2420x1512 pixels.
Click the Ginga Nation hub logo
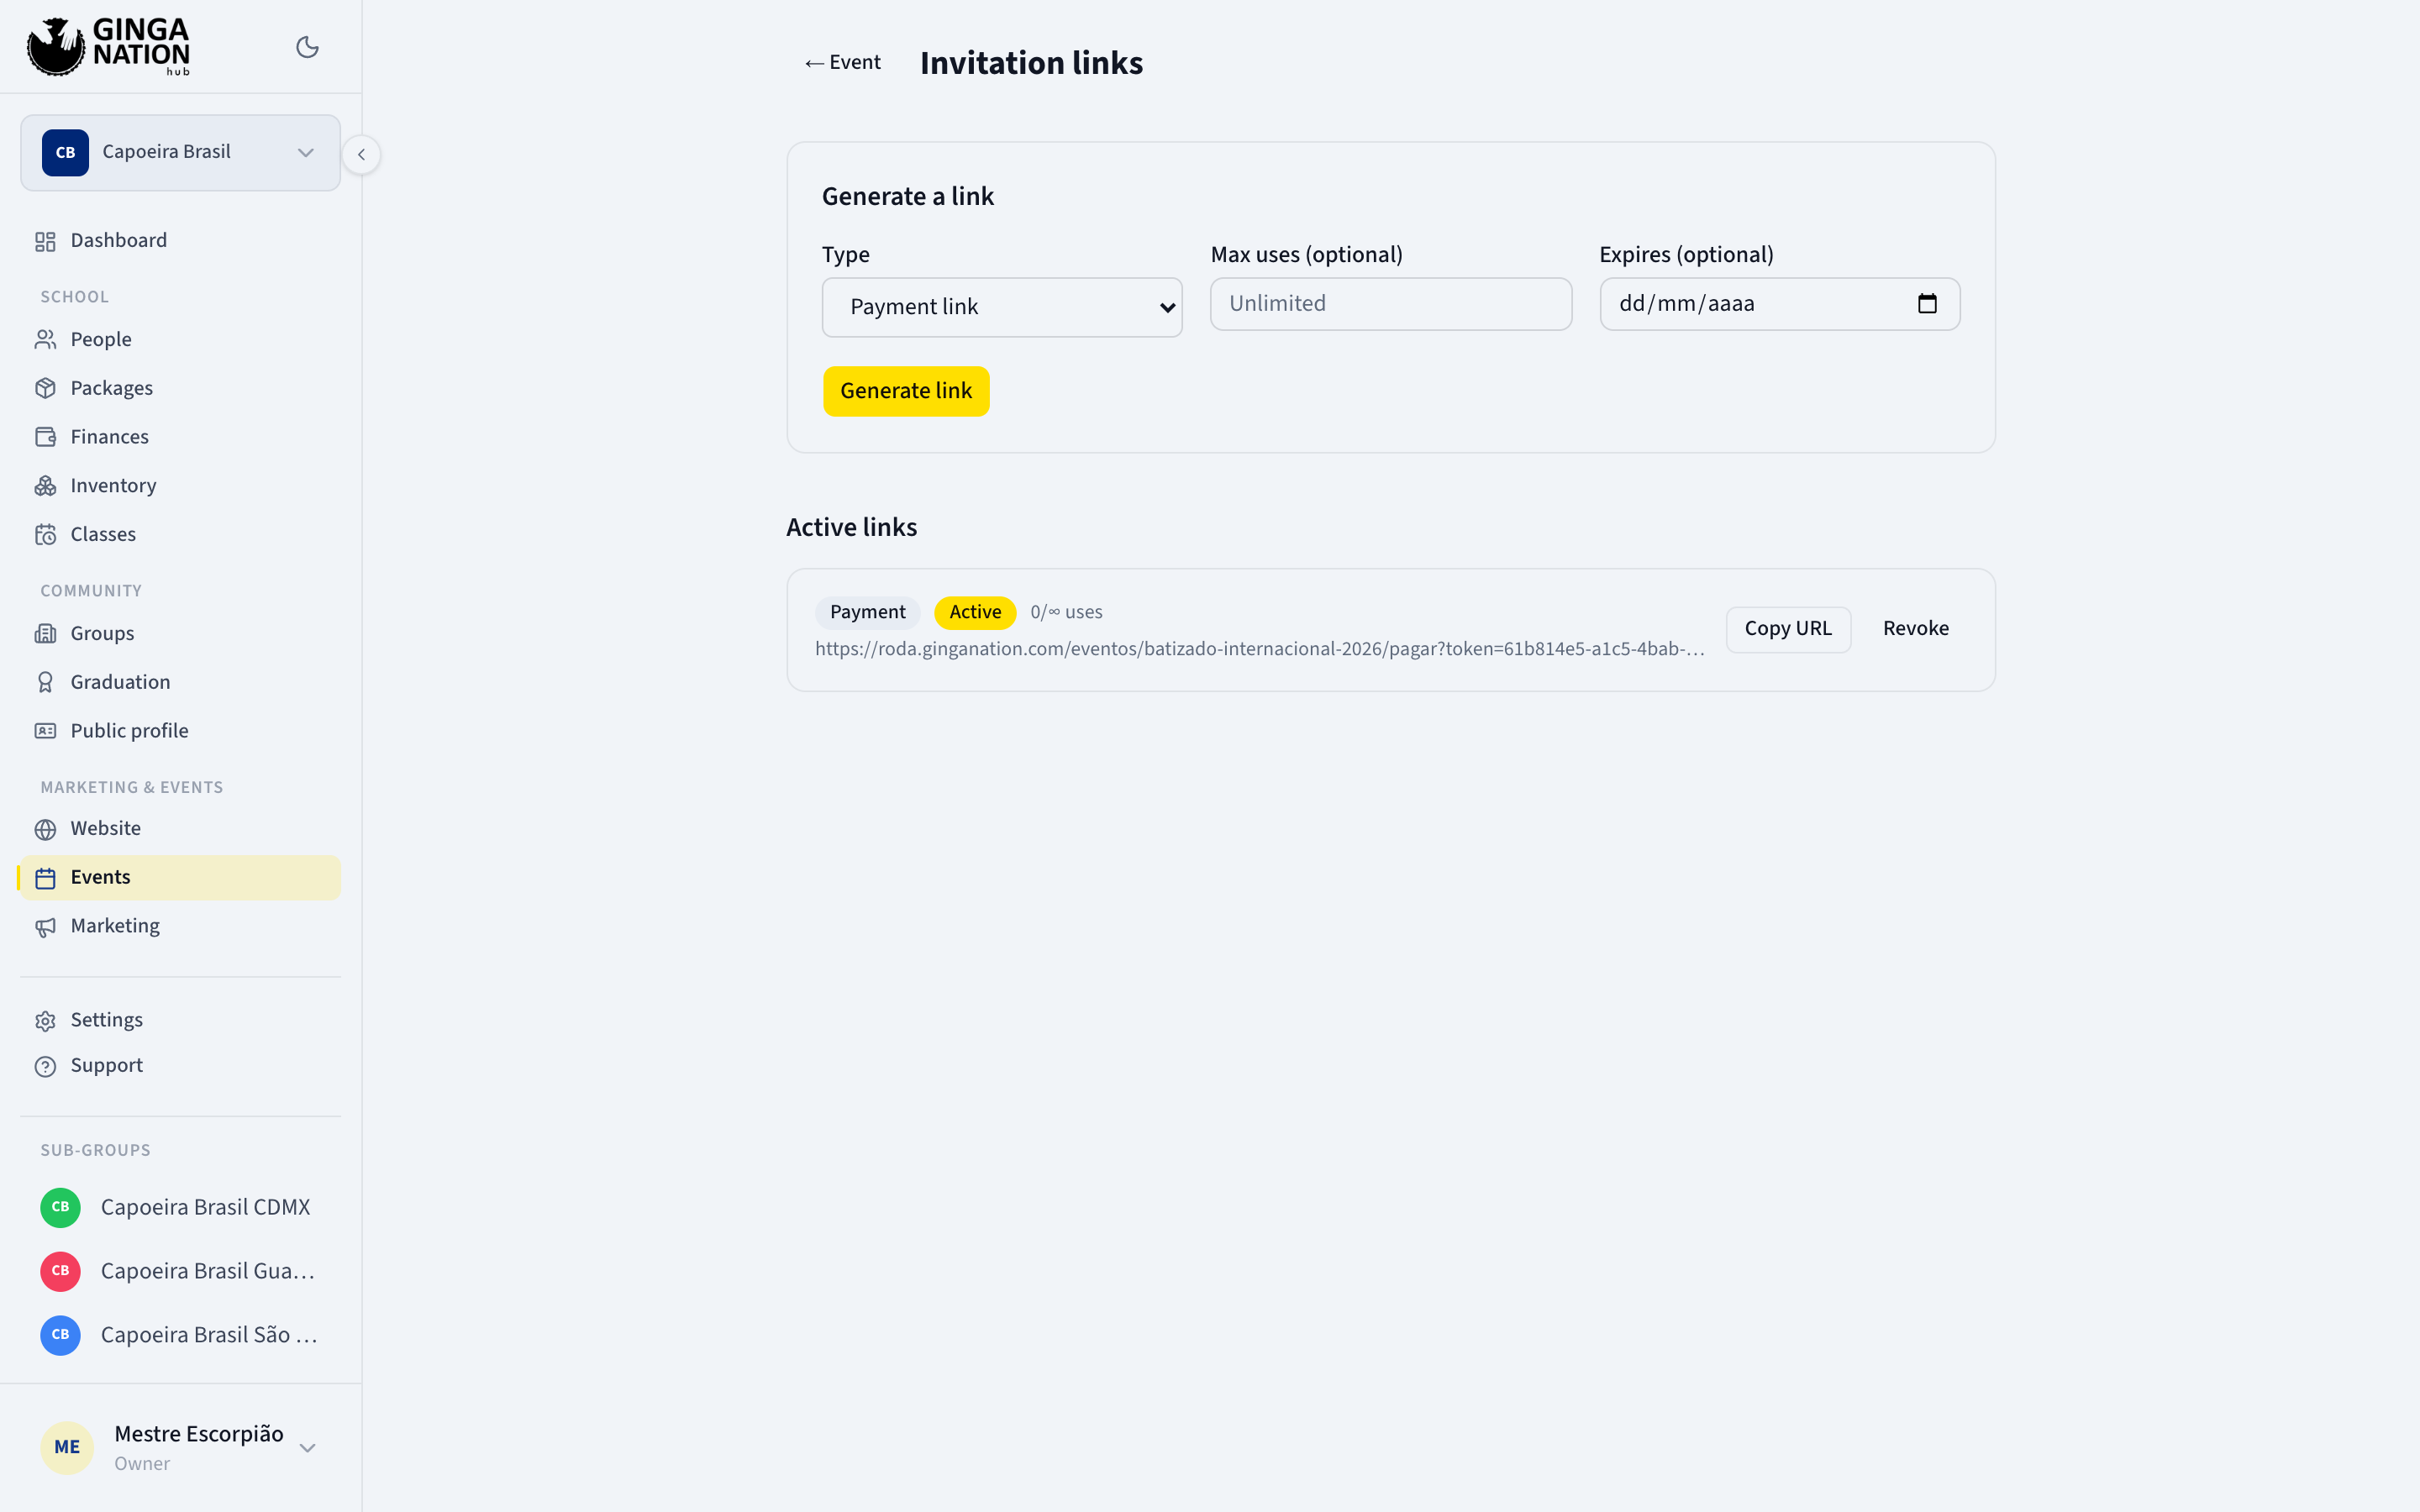108,46
